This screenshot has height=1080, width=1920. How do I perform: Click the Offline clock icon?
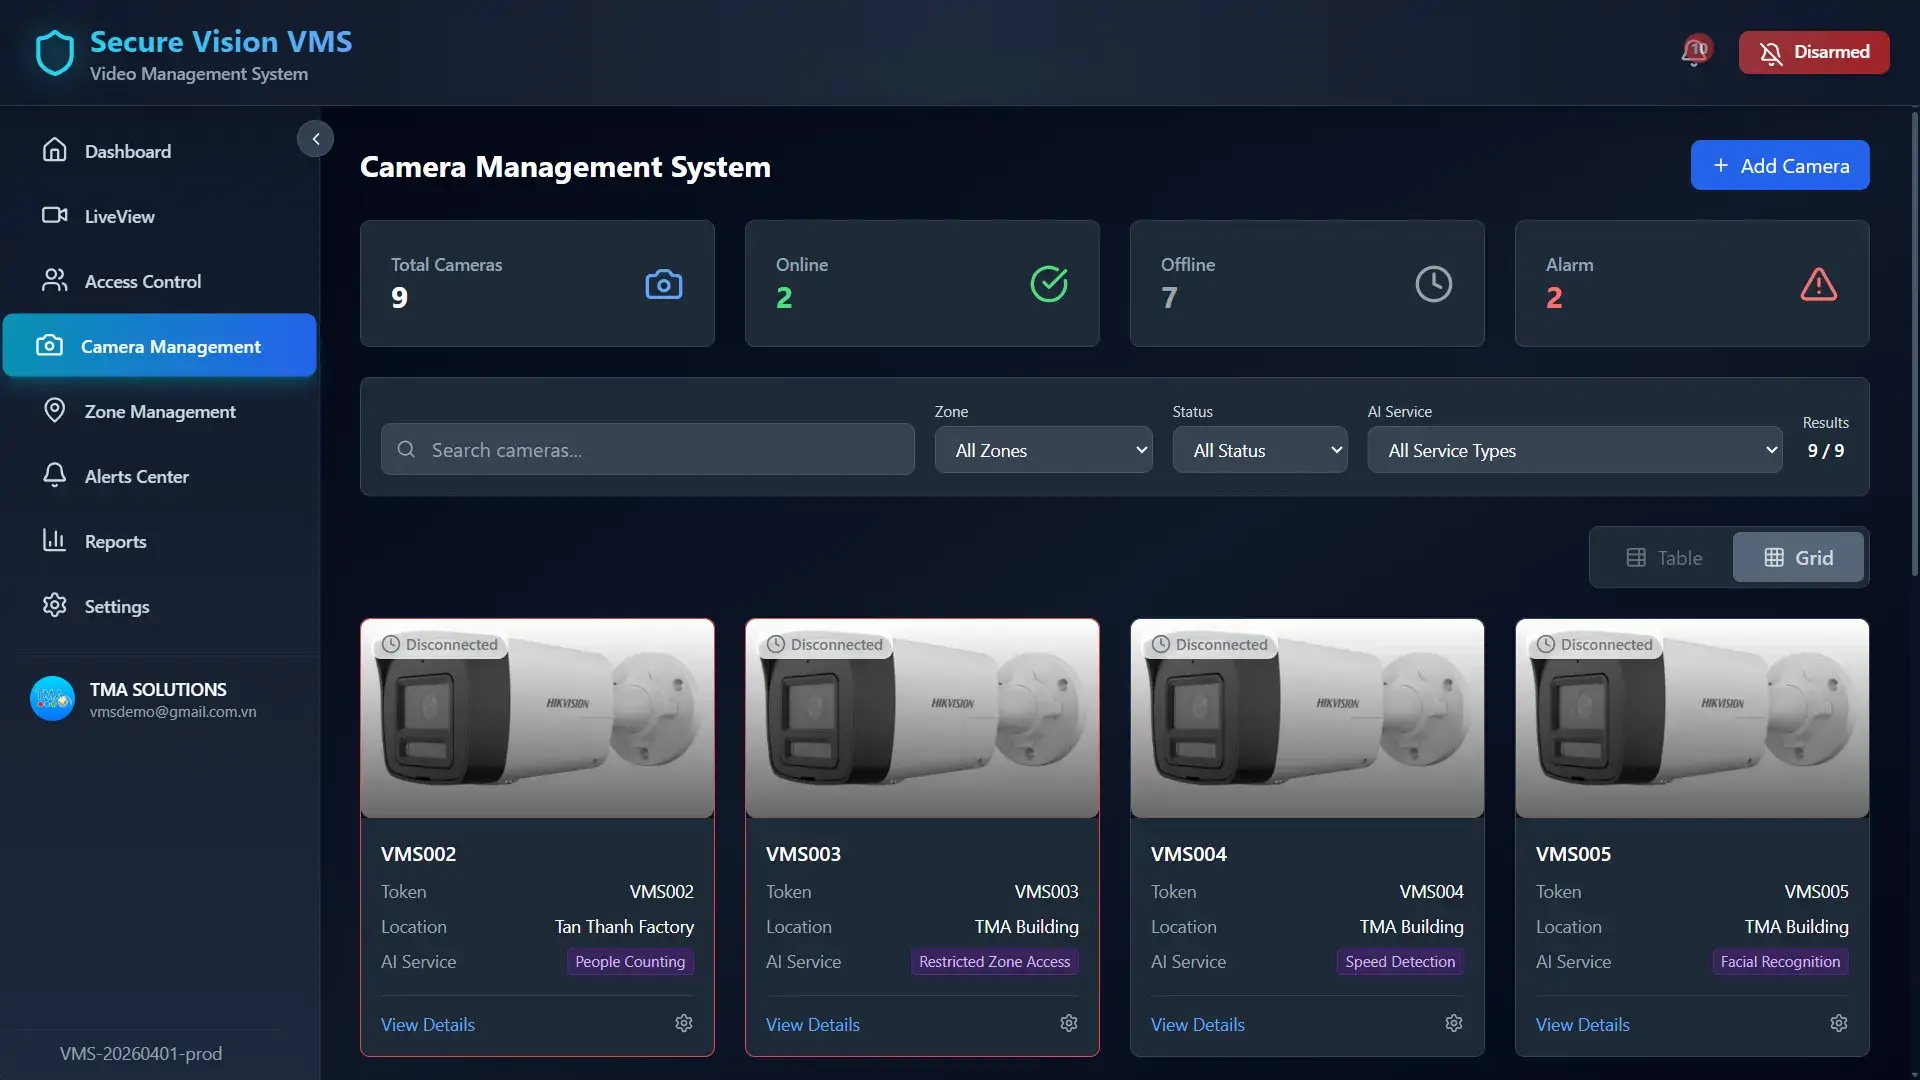click(x=1434, y=284)
